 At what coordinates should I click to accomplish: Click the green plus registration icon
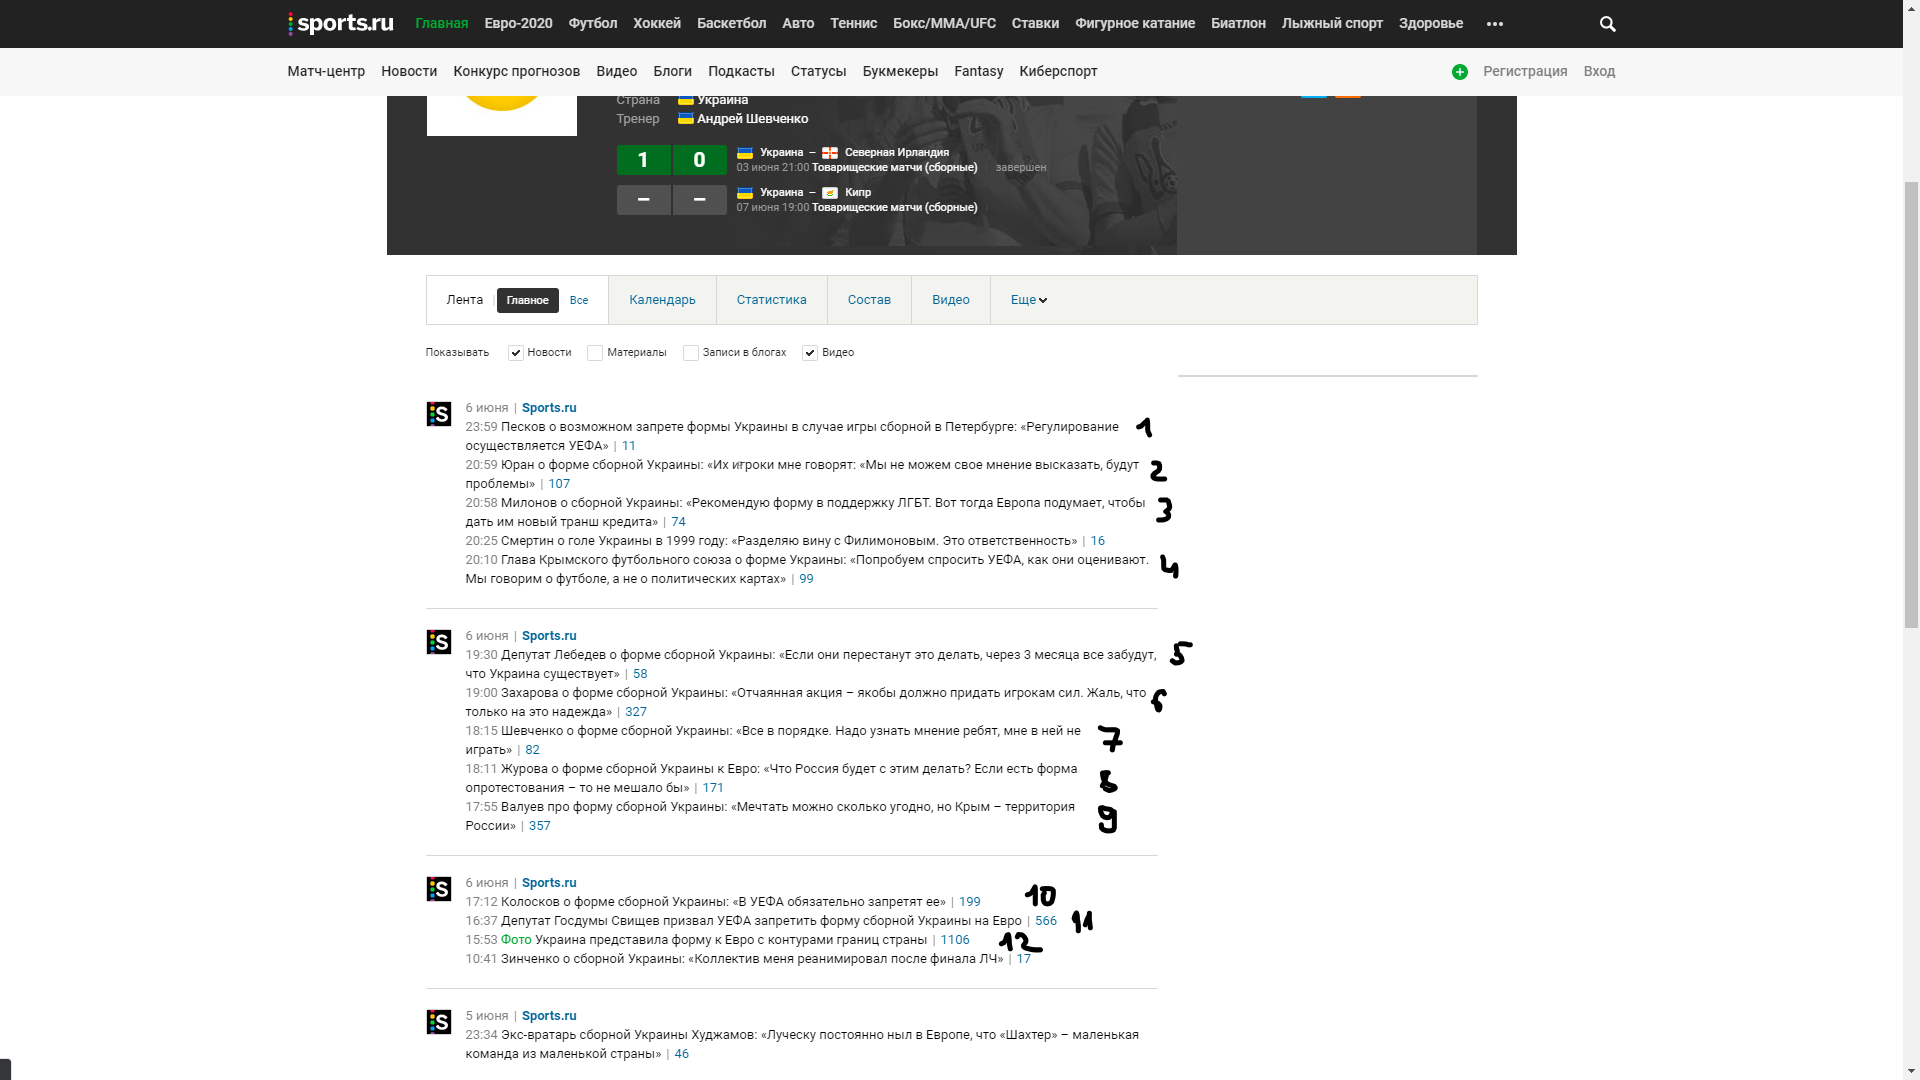[x=1460, y=72]
